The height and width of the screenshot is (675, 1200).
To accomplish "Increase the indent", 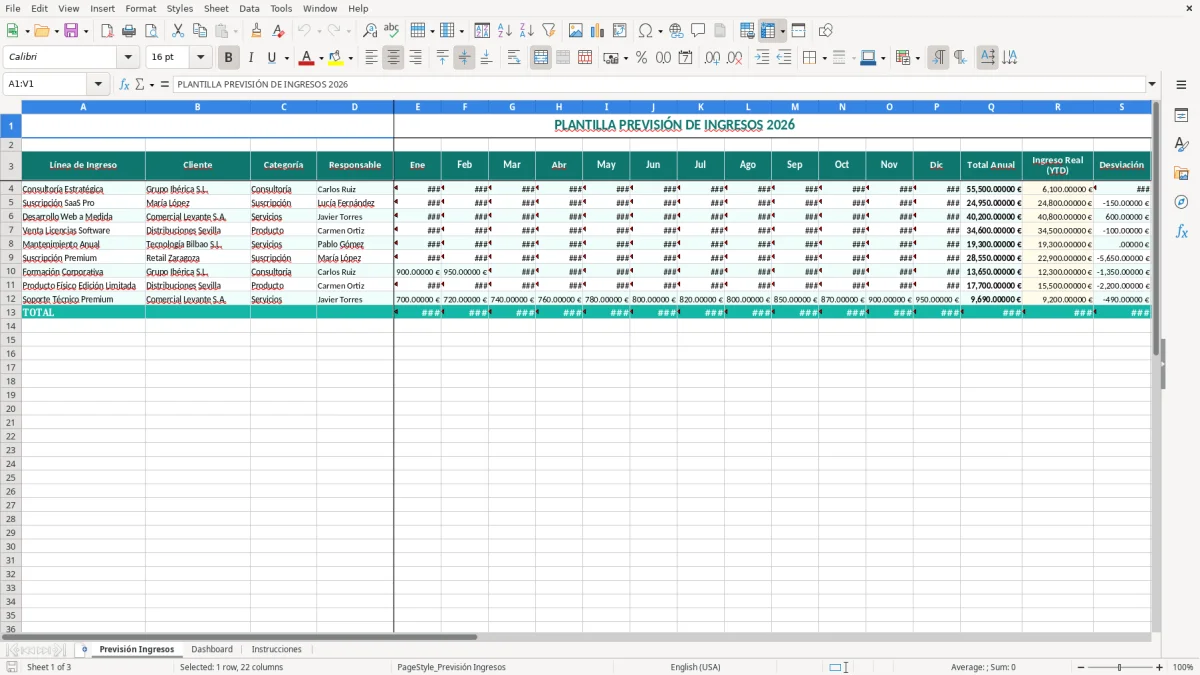I will click(762, 58).
